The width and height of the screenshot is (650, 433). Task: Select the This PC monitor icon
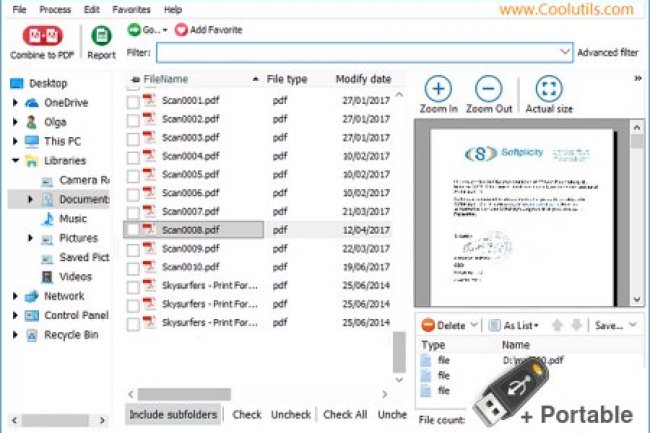(32, 141)
